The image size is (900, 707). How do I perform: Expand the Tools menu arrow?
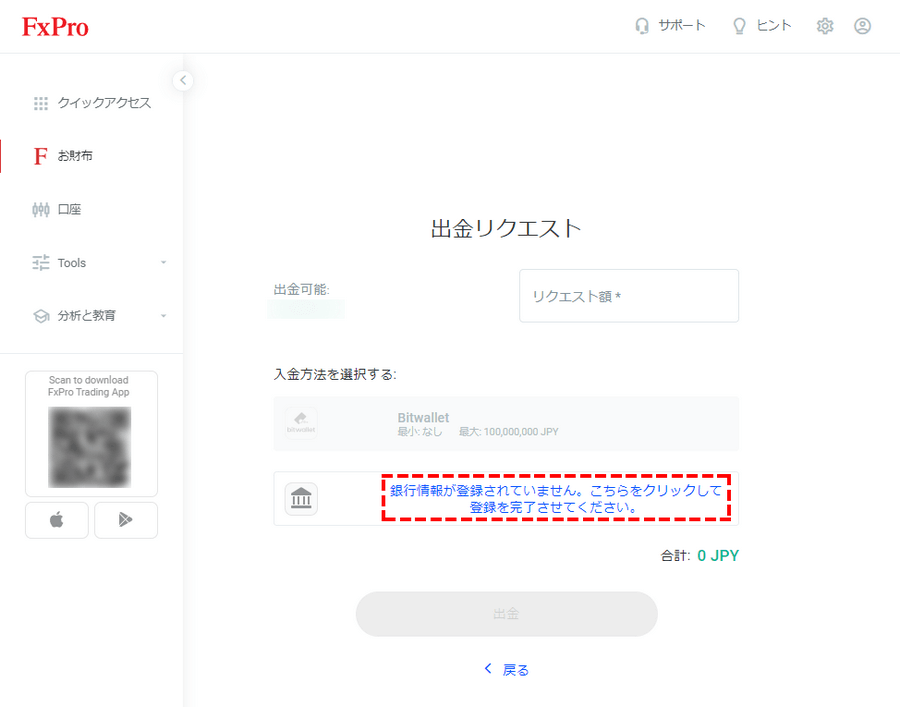click(x=163, y=263)
